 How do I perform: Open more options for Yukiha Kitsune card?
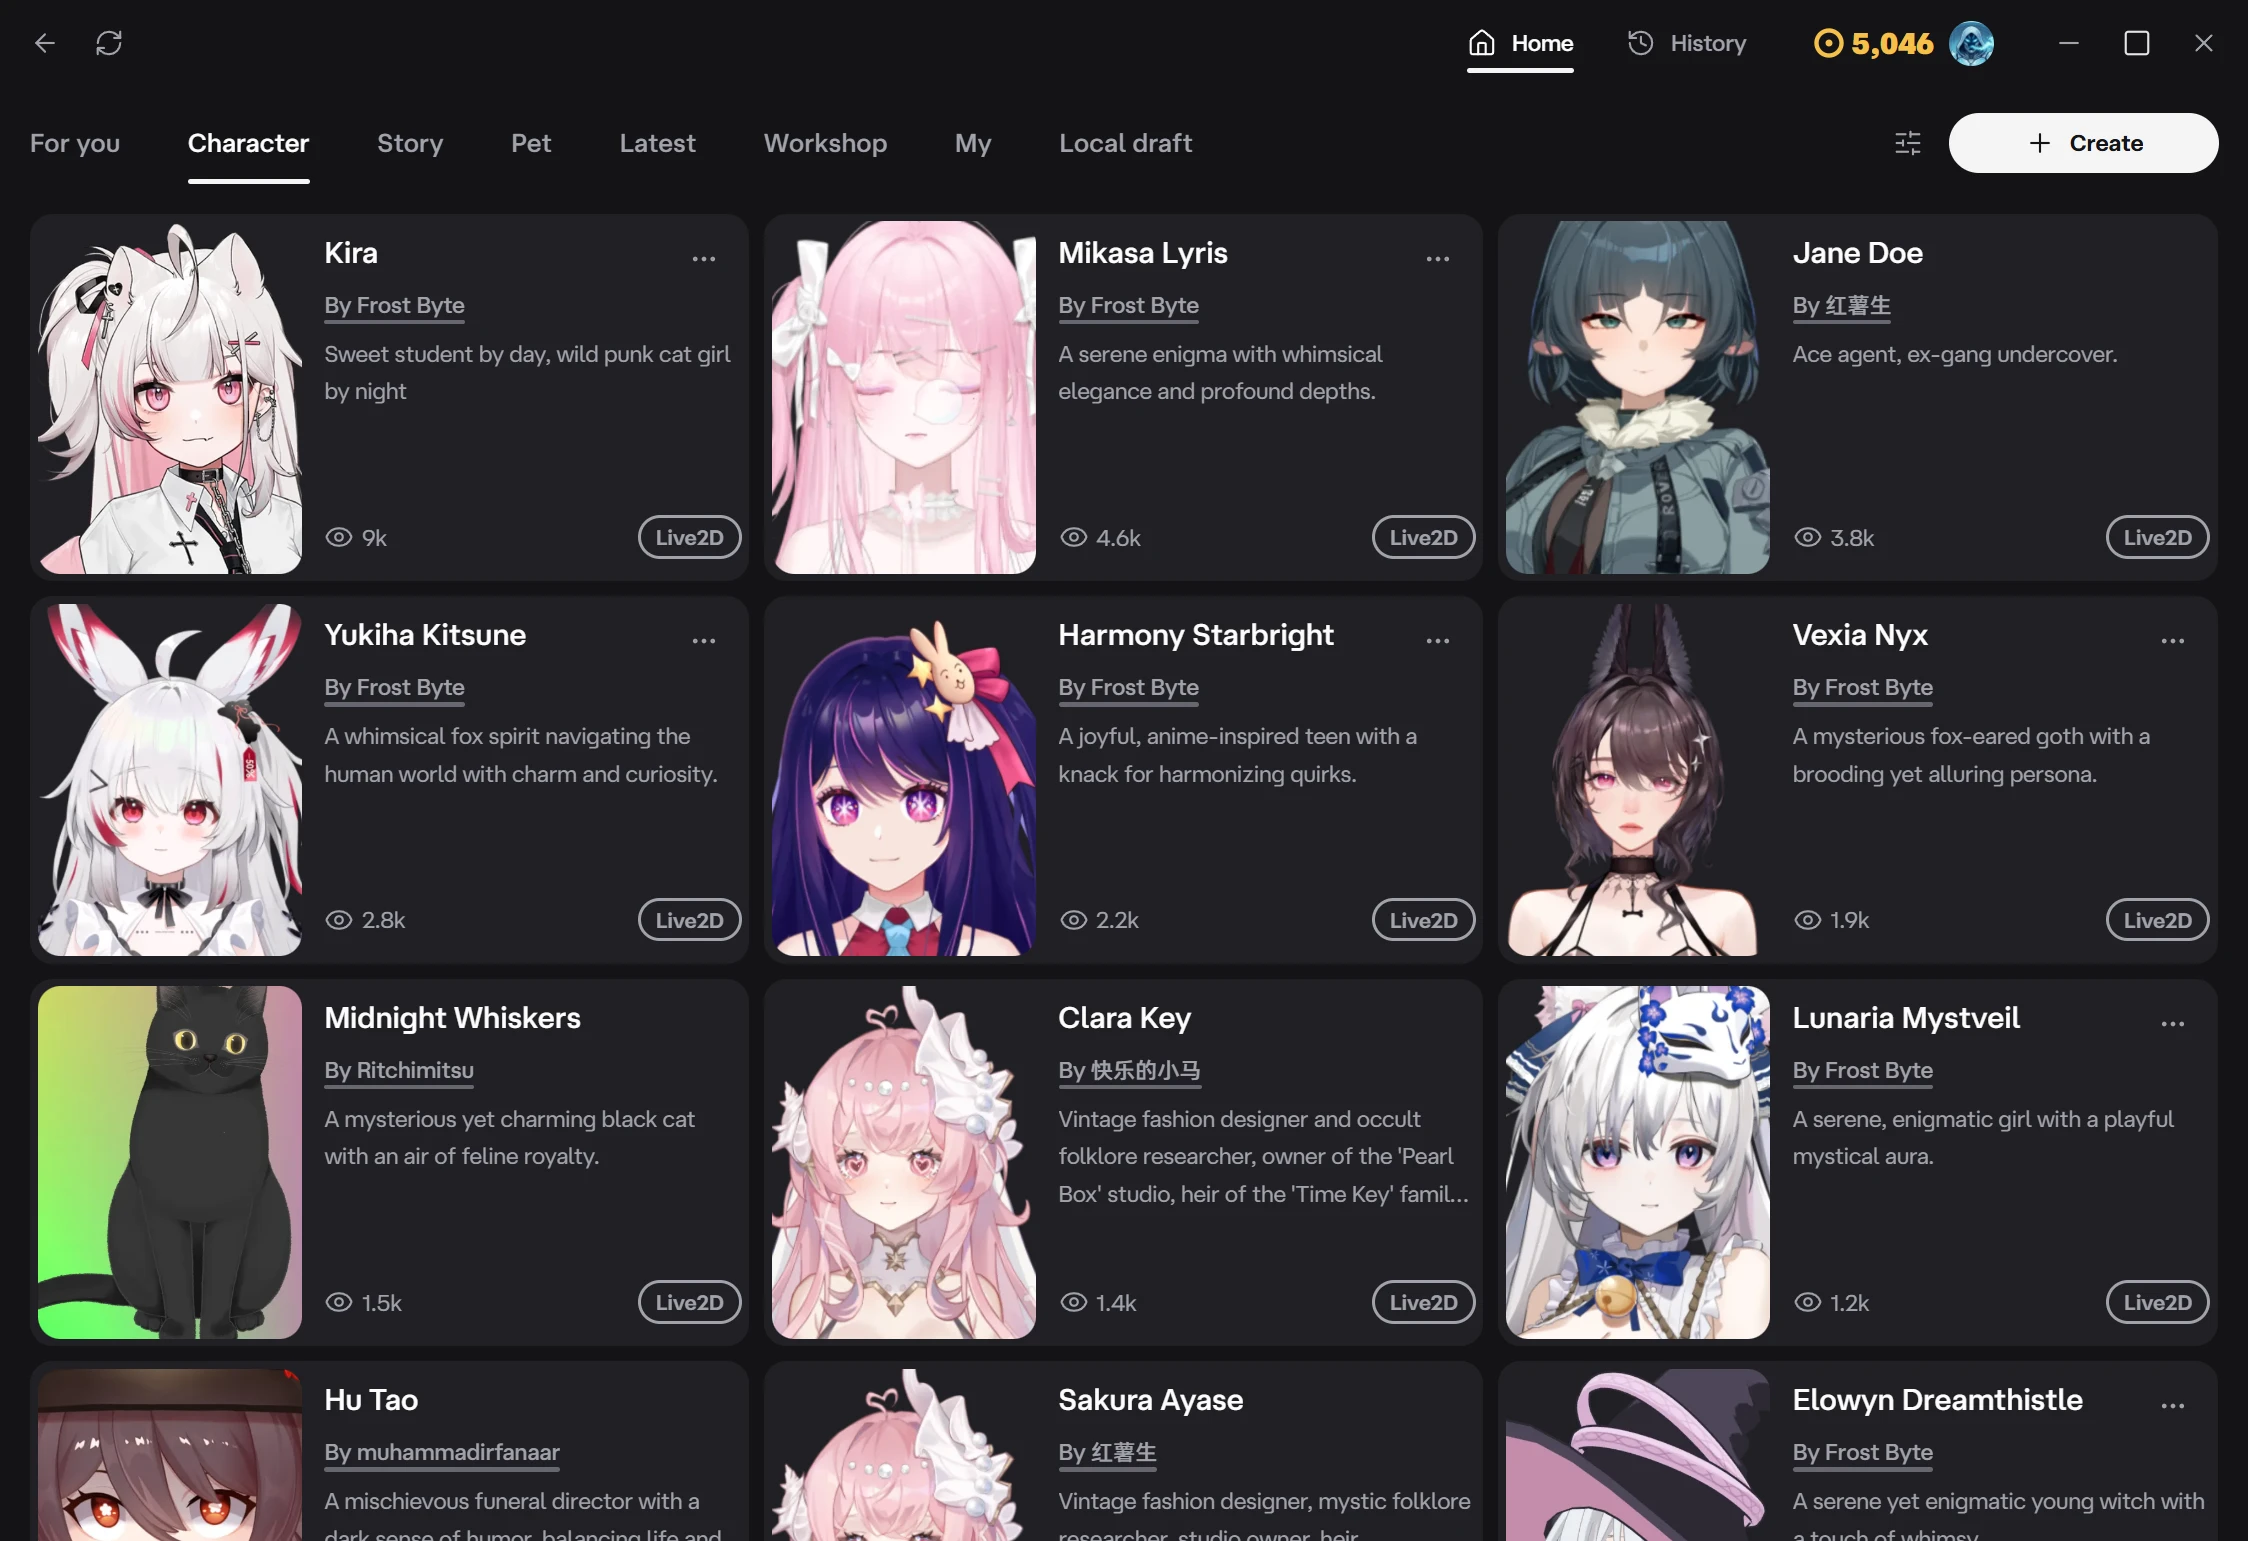pyautogui.click(x=704, y=640)
